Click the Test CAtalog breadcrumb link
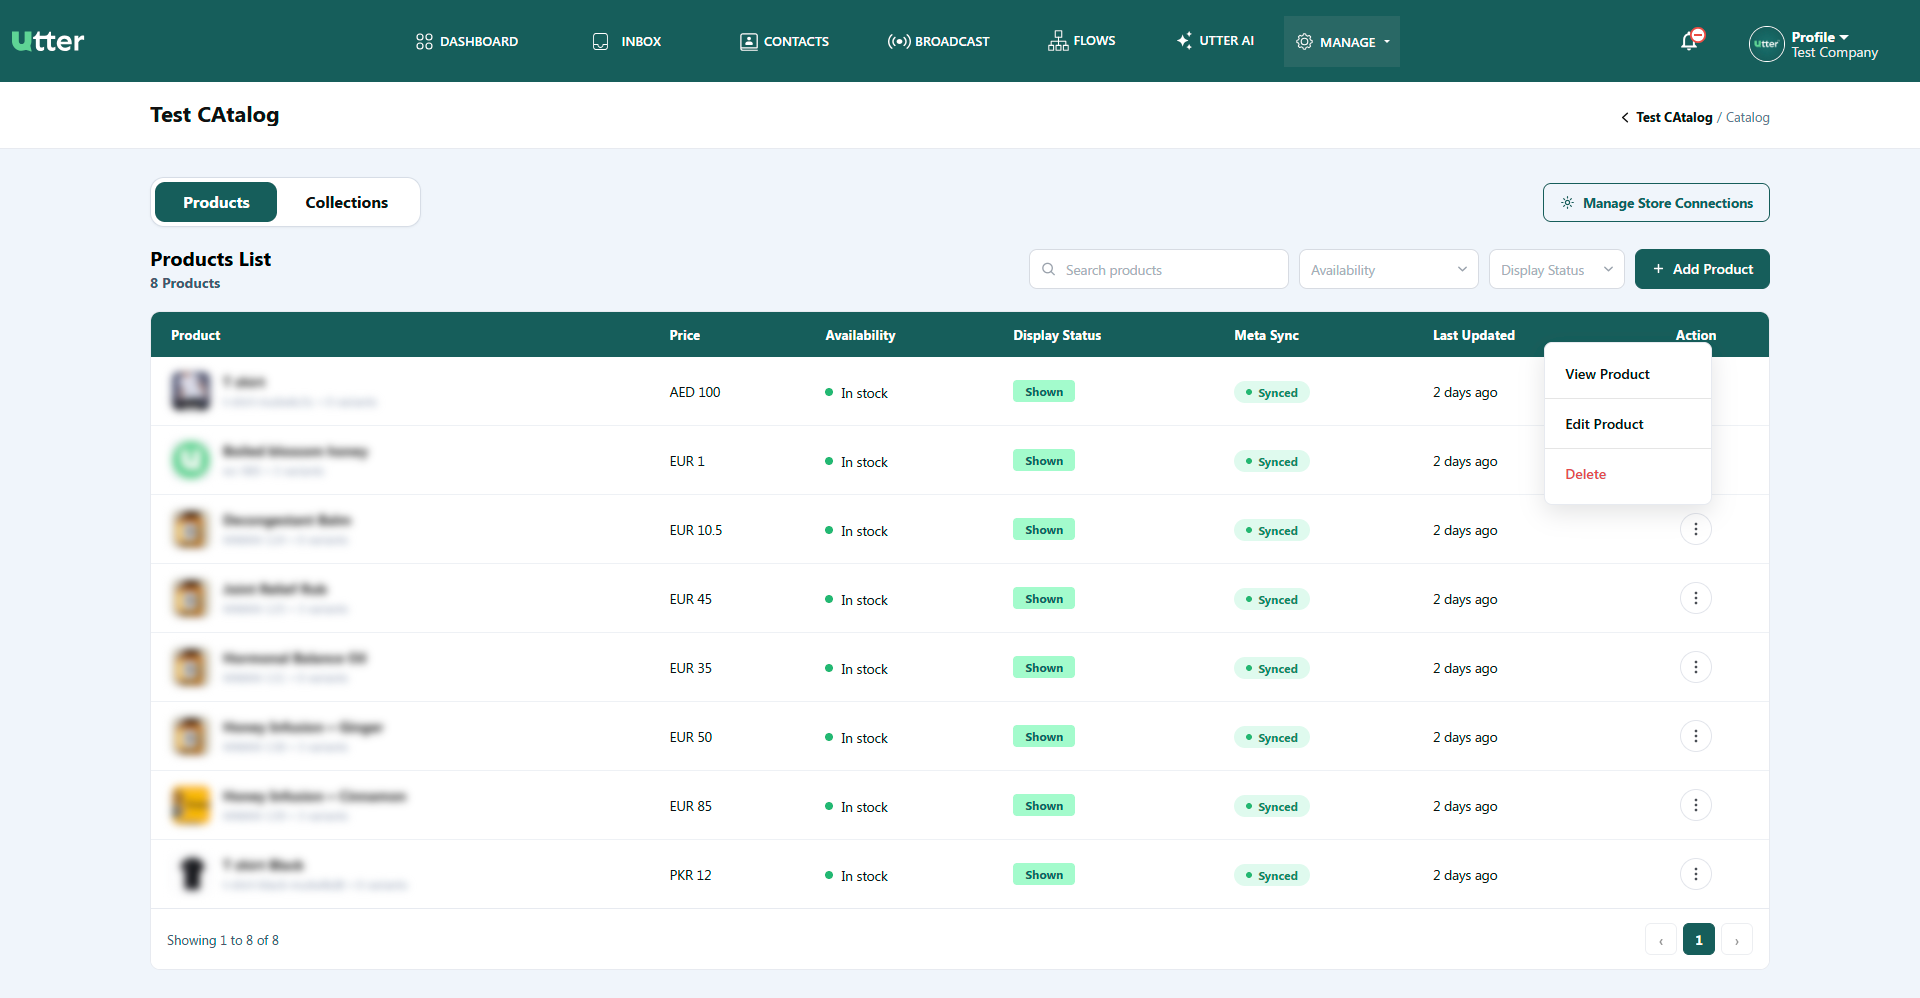 click(1674, 118)
